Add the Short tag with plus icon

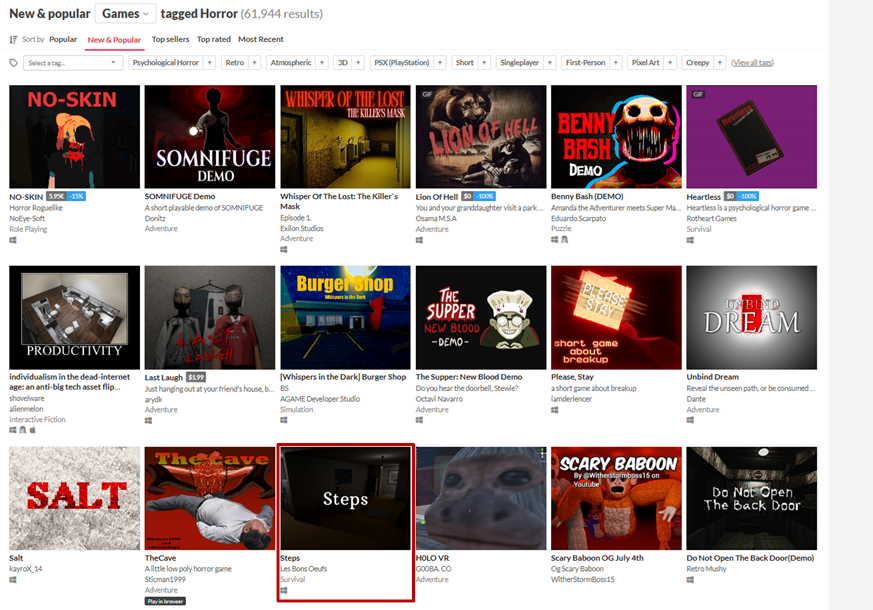click(x=484, y=63)
